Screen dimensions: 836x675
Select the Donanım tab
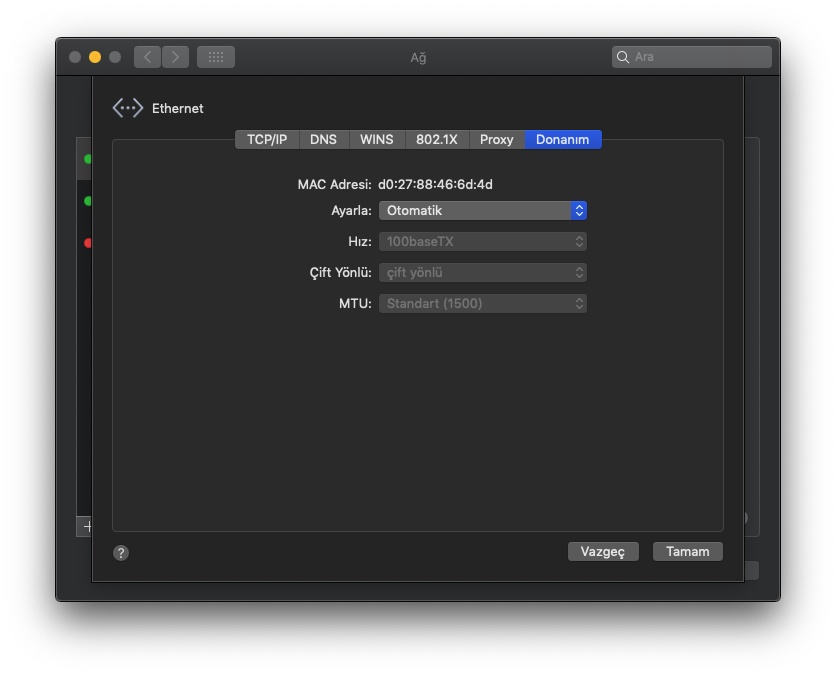tap(563, 140)
